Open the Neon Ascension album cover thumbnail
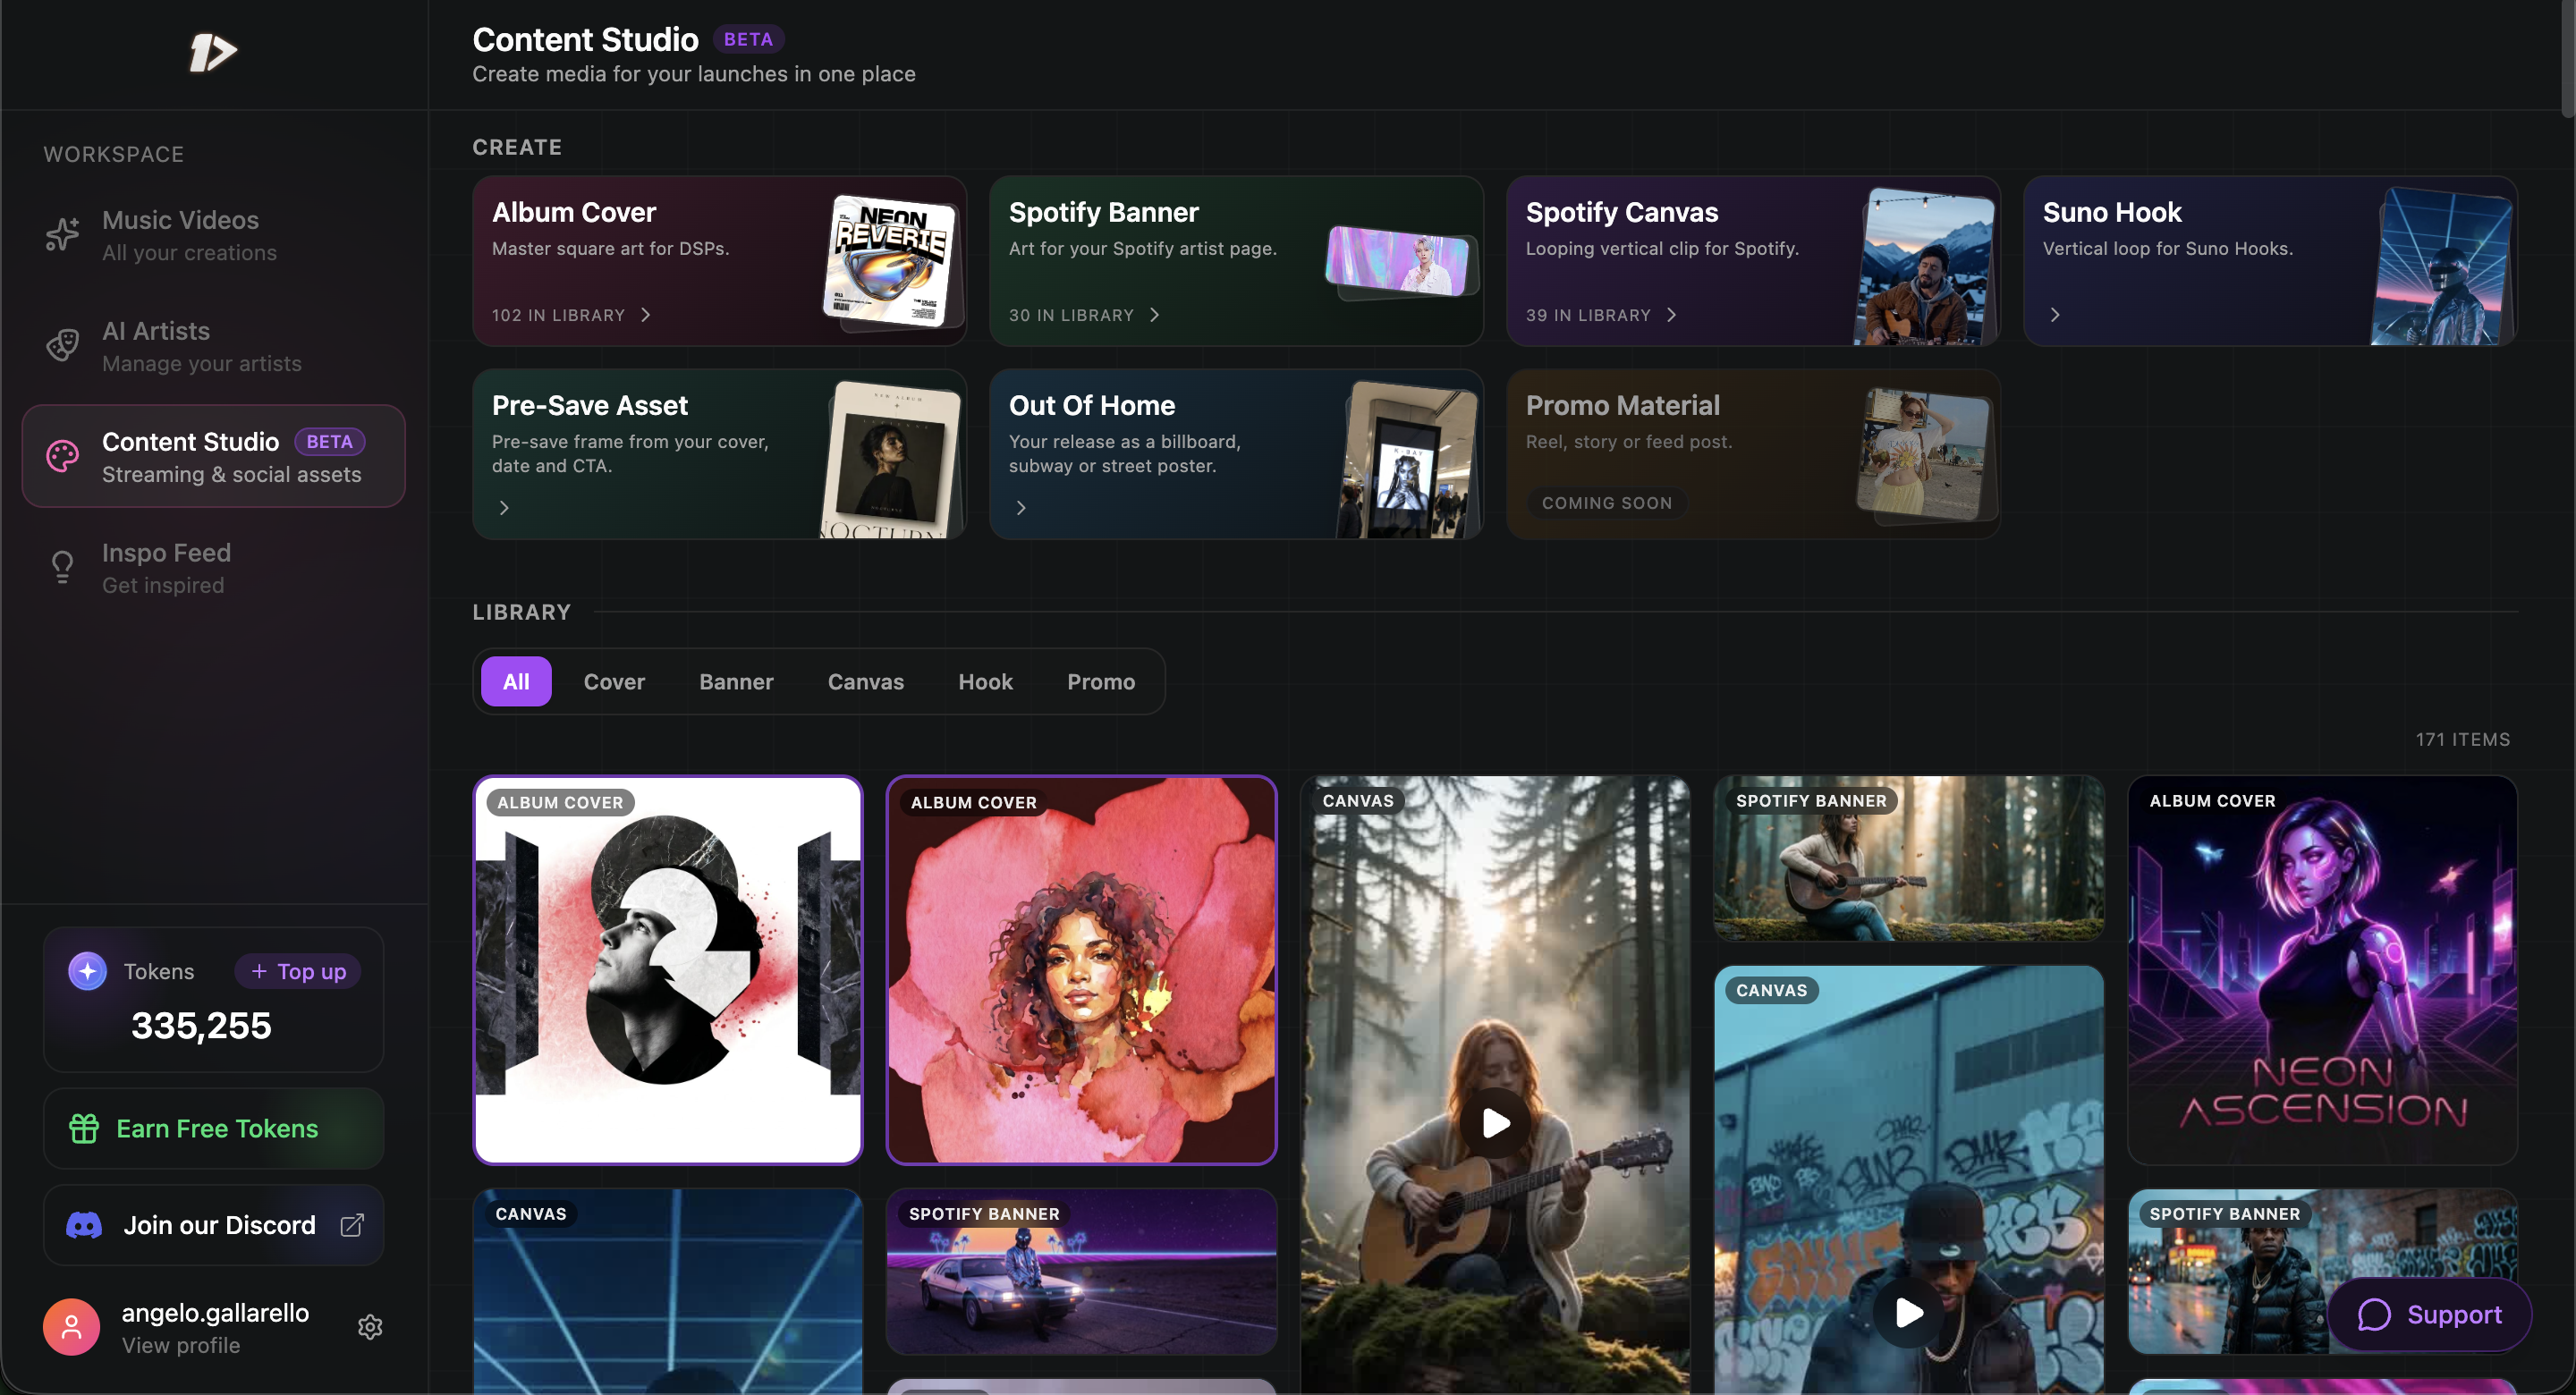Image resolution: width=2576 pixels, height=1395 pixels. (2322, 970)
